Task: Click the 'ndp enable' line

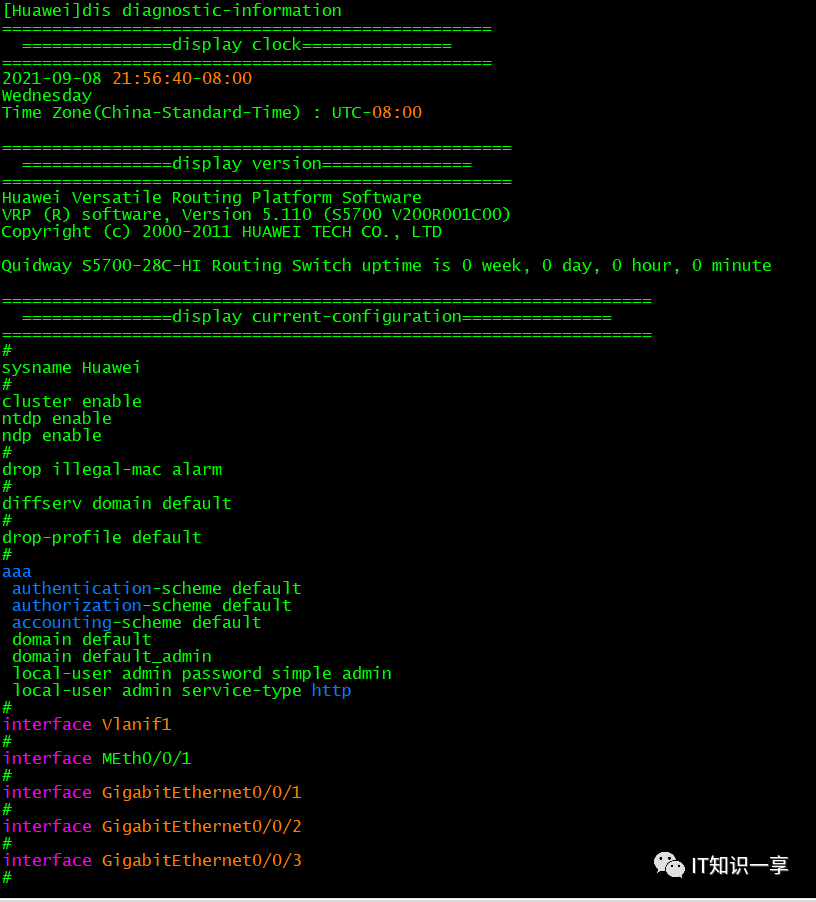Action: pyautogui.click(x=52, y=435)
